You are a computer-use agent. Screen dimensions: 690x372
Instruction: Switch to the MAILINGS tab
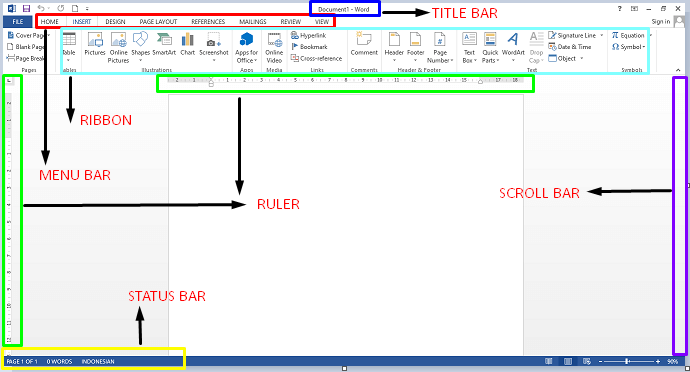point(253,21)
